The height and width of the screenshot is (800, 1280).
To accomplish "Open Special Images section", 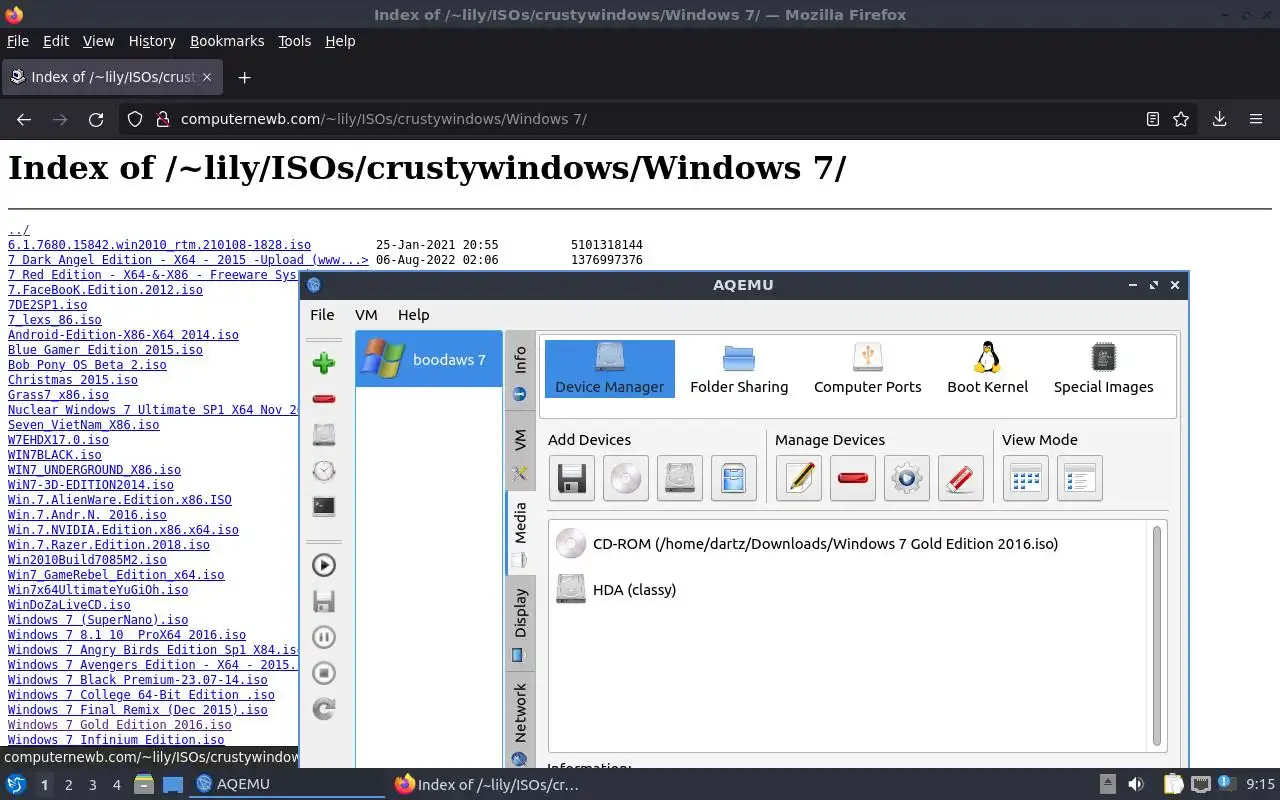I will [x=1104, y=369].
